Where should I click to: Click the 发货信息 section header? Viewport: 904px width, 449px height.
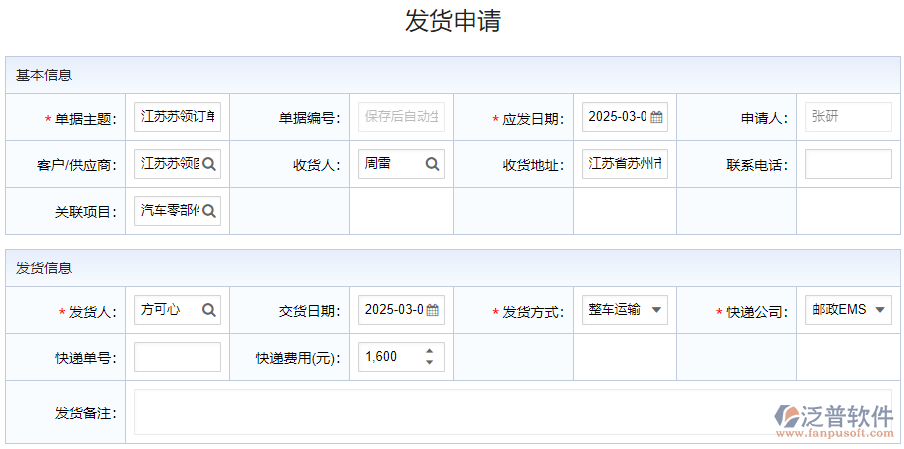[44, 268]
